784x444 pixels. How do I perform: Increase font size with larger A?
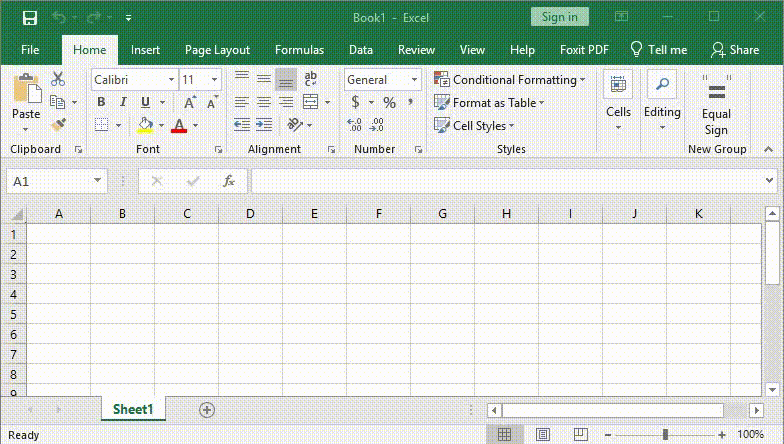[190, 102]
